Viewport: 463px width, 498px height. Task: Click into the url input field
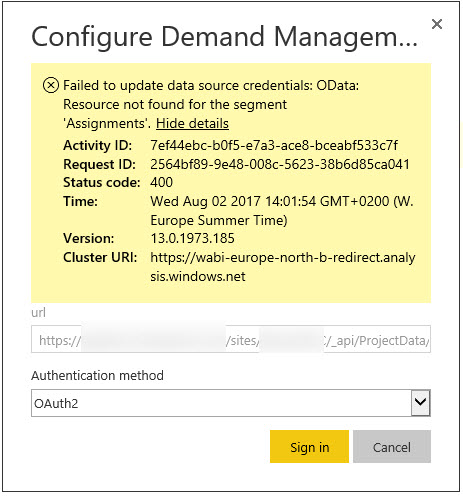231,339
